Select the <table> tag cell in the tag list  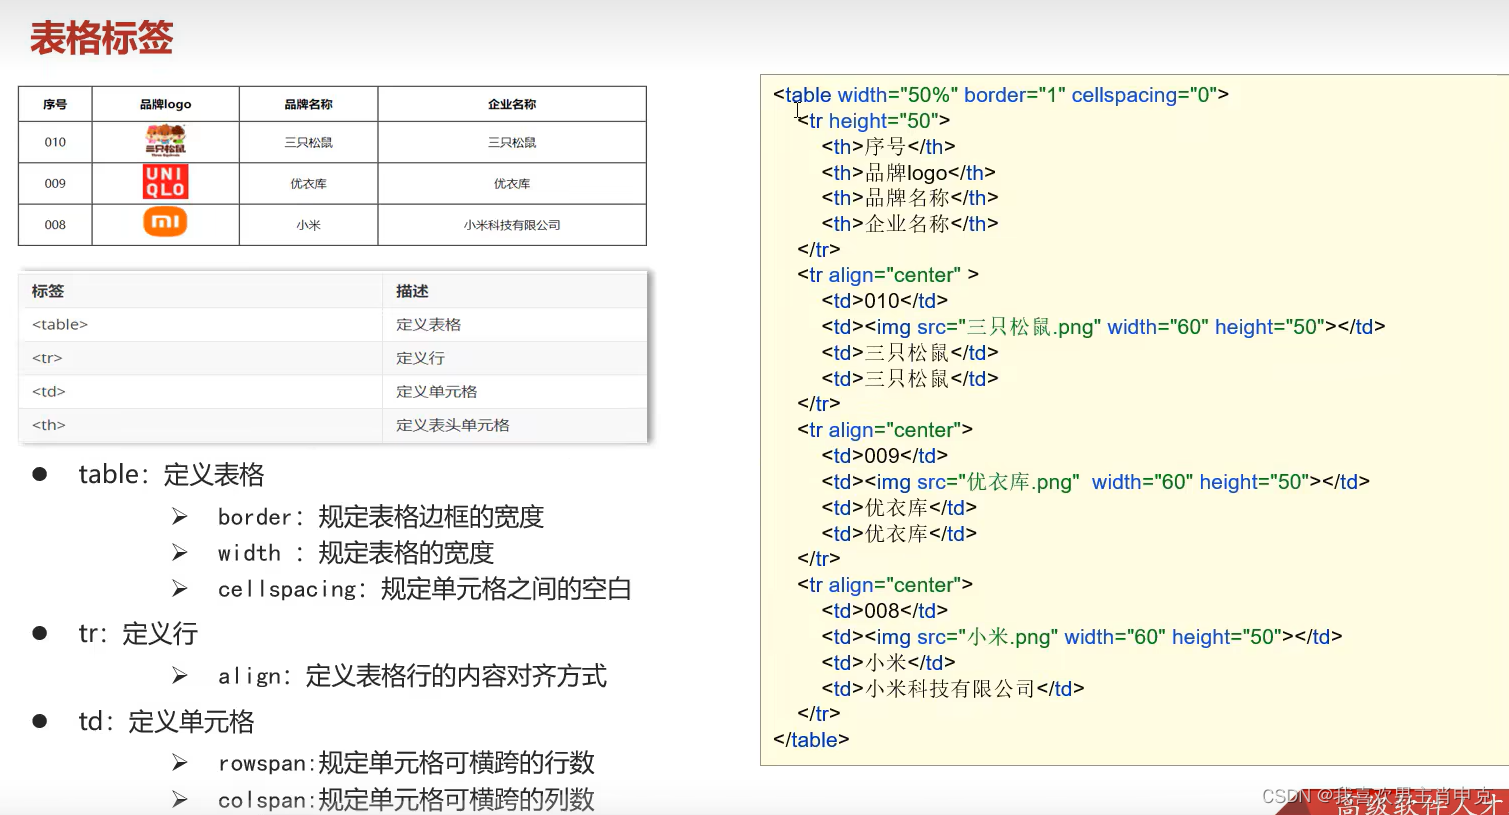click(201, 324)
